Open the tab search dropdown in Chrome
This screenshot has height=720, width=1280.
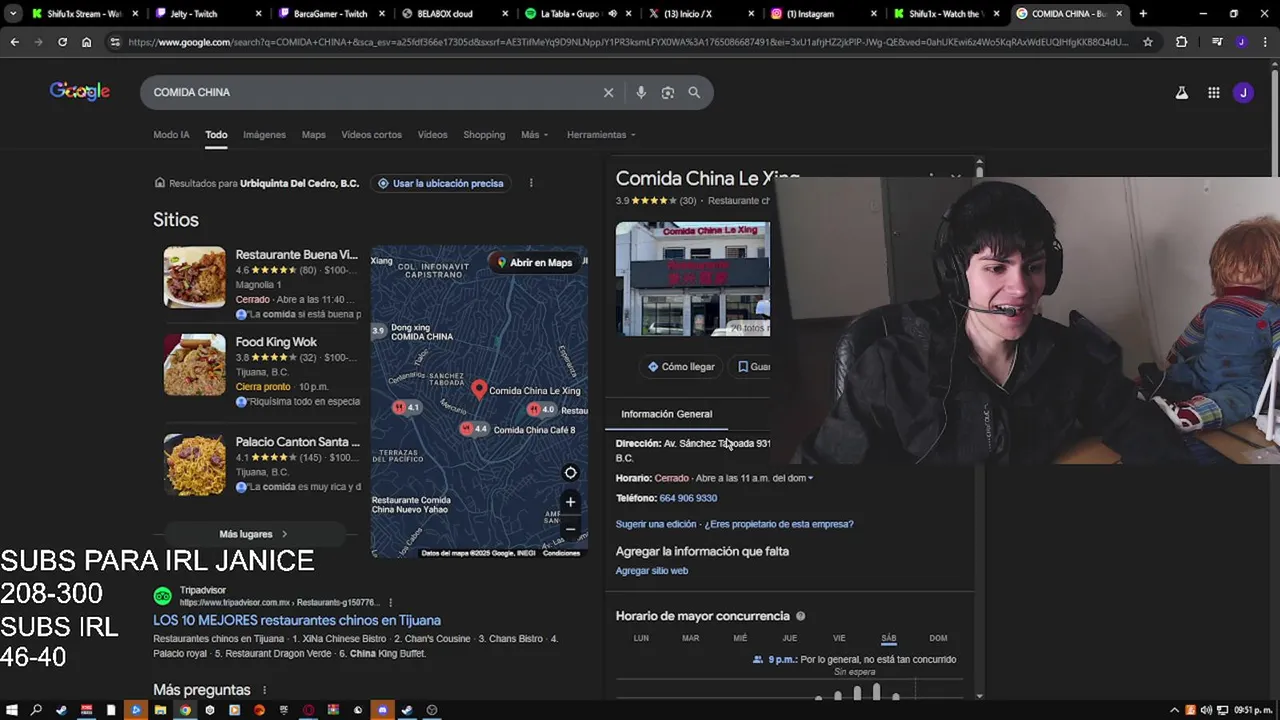13,14
